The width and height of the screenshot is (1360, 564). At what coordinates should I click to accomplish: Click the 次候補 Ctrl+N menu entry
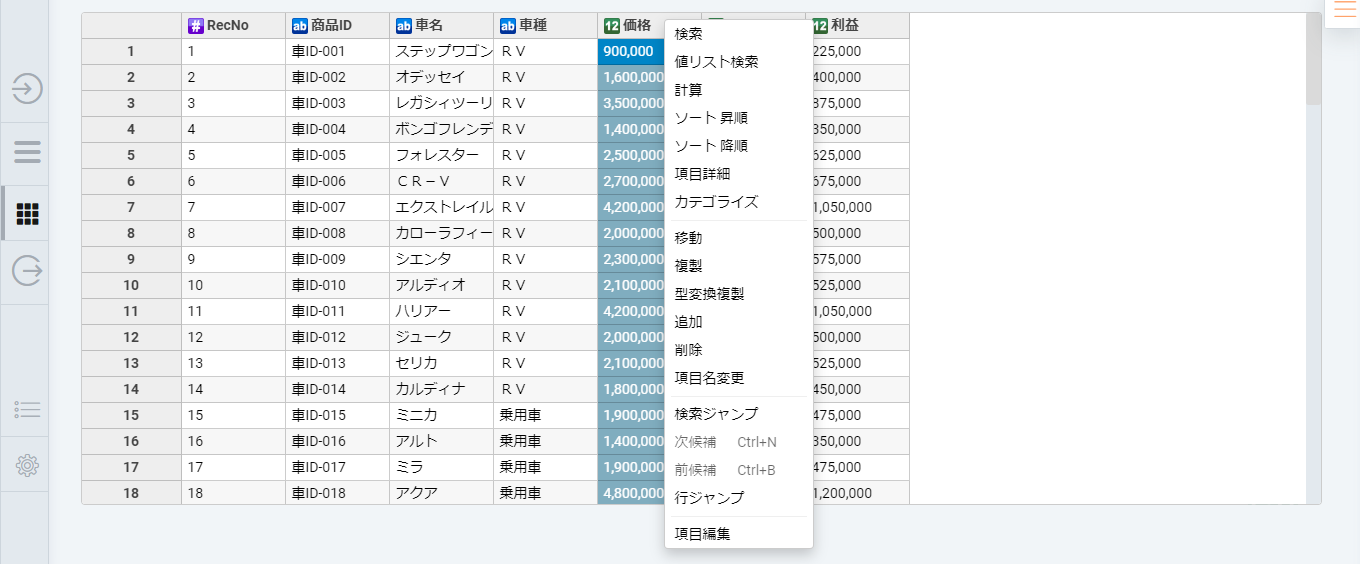pyautogui.click(x=739, y=442)
